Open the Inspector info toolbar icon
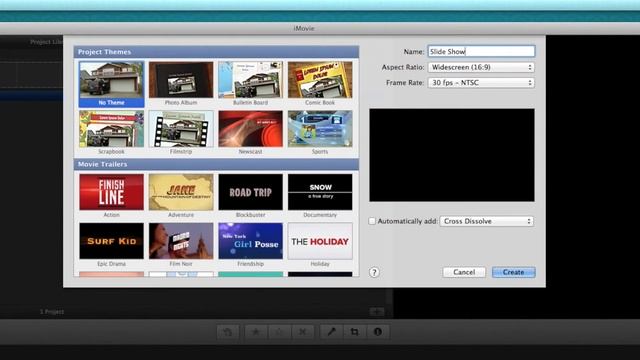640x360 pixels. (378, 332)
